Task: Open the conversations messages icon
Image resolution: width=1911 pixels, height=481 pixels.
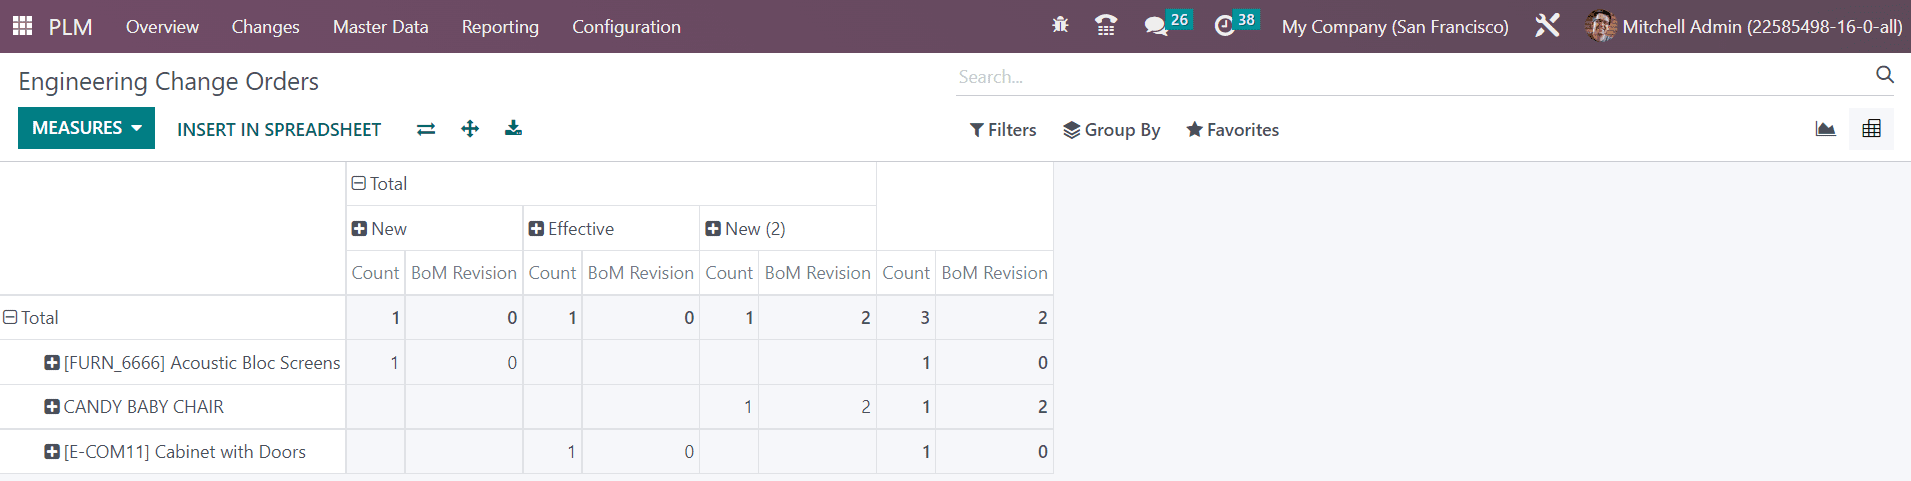Action: point(1167,25)
